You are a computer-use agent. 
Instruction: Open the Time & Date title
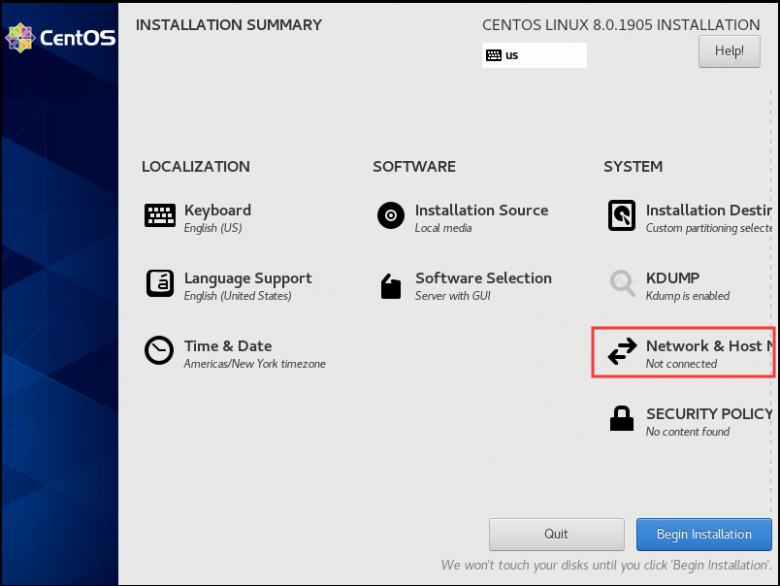[x=228, y=346]
